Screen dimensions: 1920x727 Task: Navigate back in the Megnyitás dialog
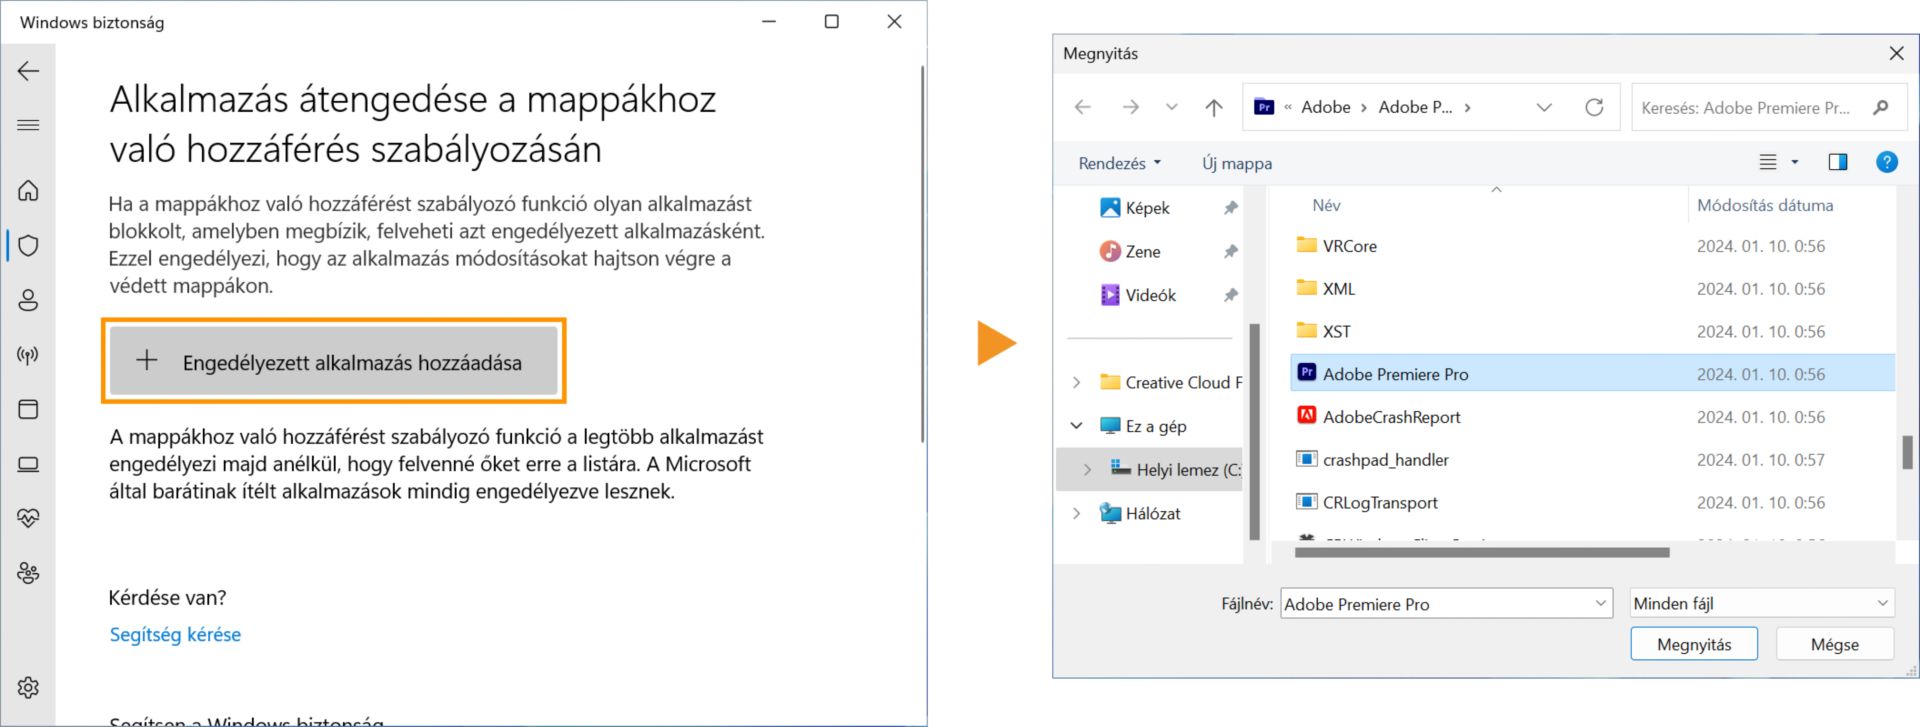1082,107
